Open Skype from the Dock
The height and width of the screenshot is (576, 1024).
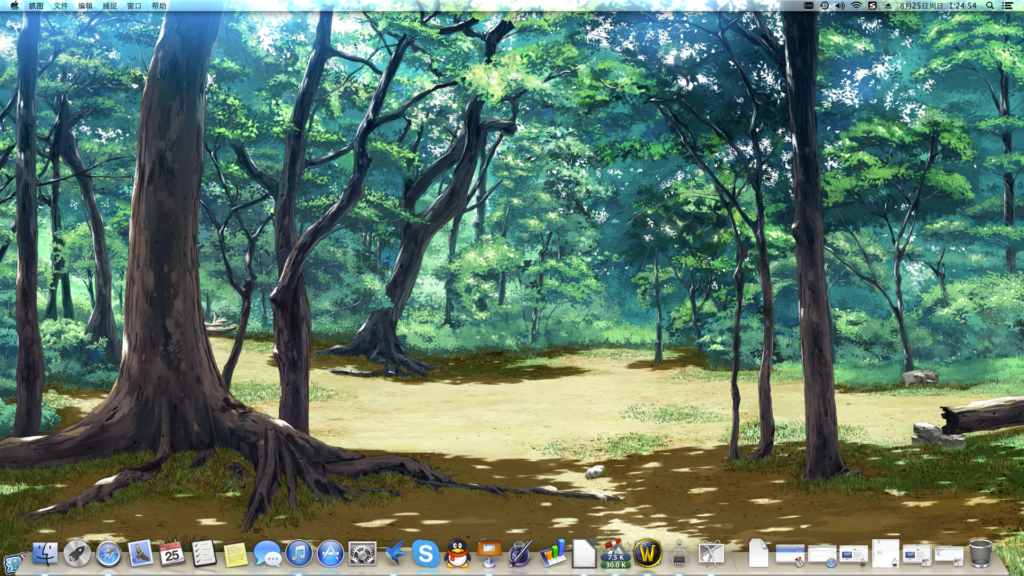[x=426, y=553]
